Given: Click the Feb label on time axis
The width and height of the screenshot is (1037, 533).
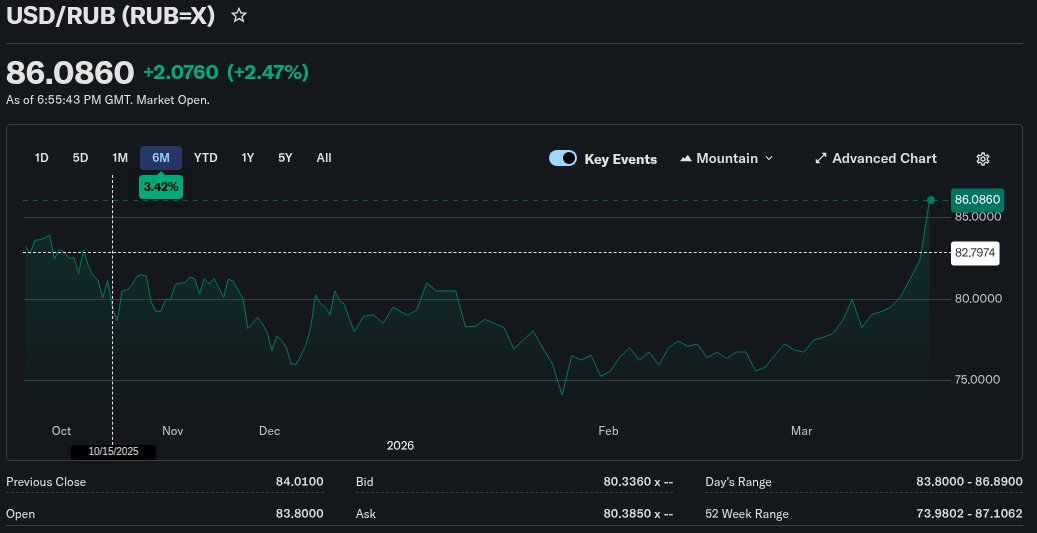Looking at the screenshot, I should coord(608,431).
